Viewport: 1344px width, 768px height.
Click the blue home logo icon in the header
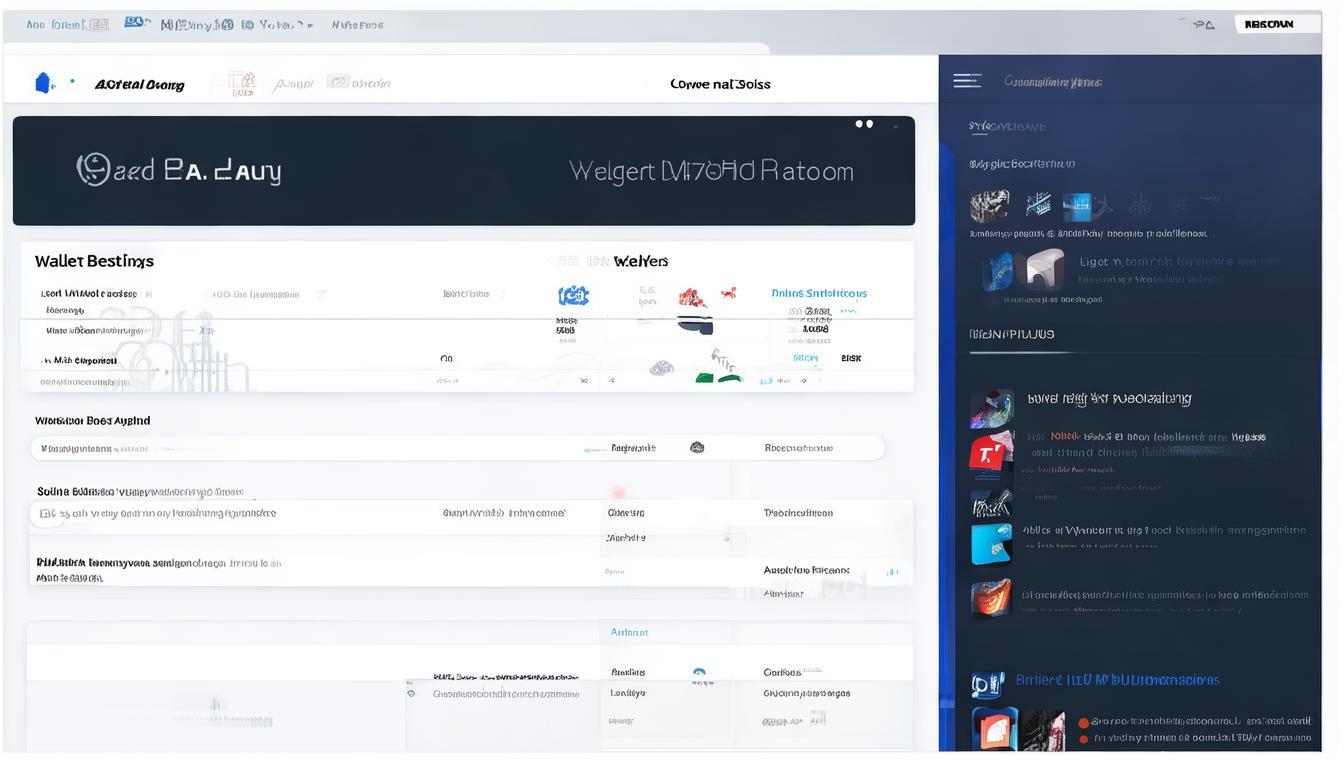[x=44, y=83]
